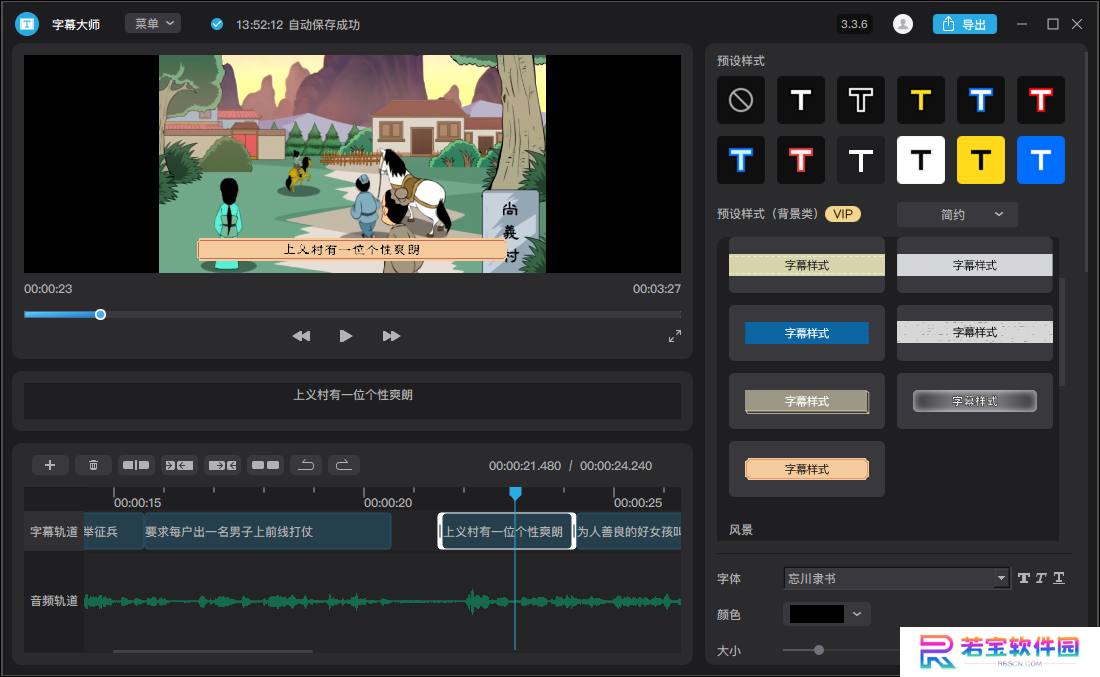Enter fullscreen preview mode
The width and height of the screenshot is (1100, 677).
[x=675, y=336]
